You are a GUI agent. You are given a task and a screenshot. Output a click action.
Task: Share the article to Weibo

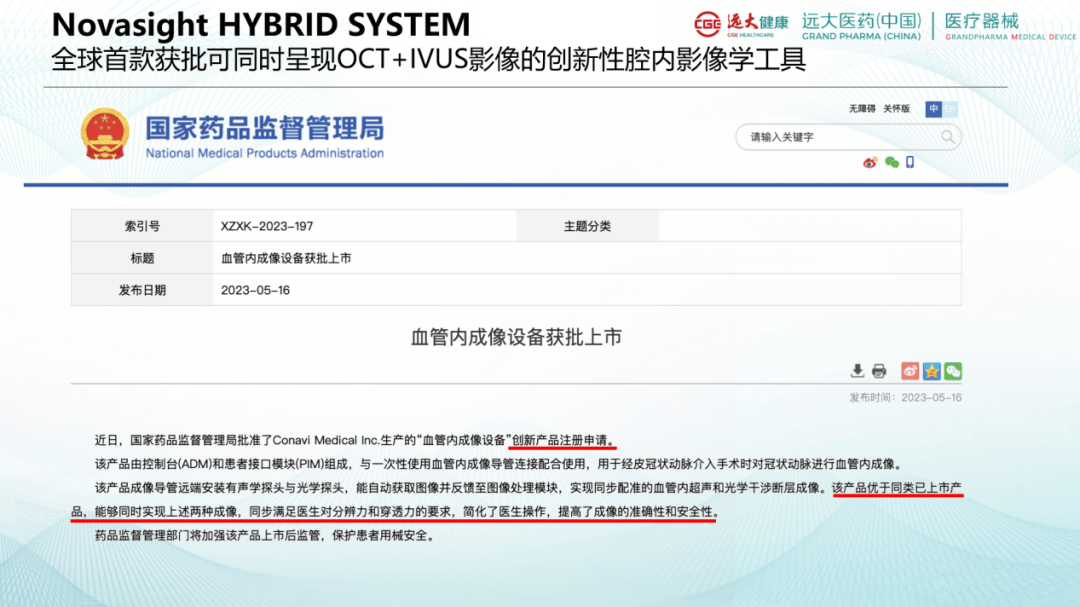[910, 371]
